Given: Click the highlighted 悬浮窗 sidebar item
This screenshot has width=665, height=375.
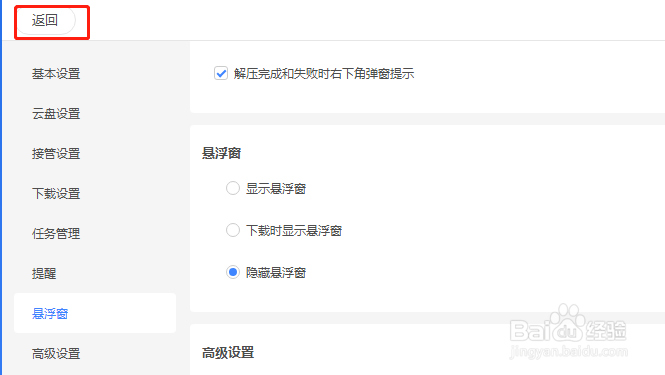Looking at the screenshot, I should click(x=95, y=313).
